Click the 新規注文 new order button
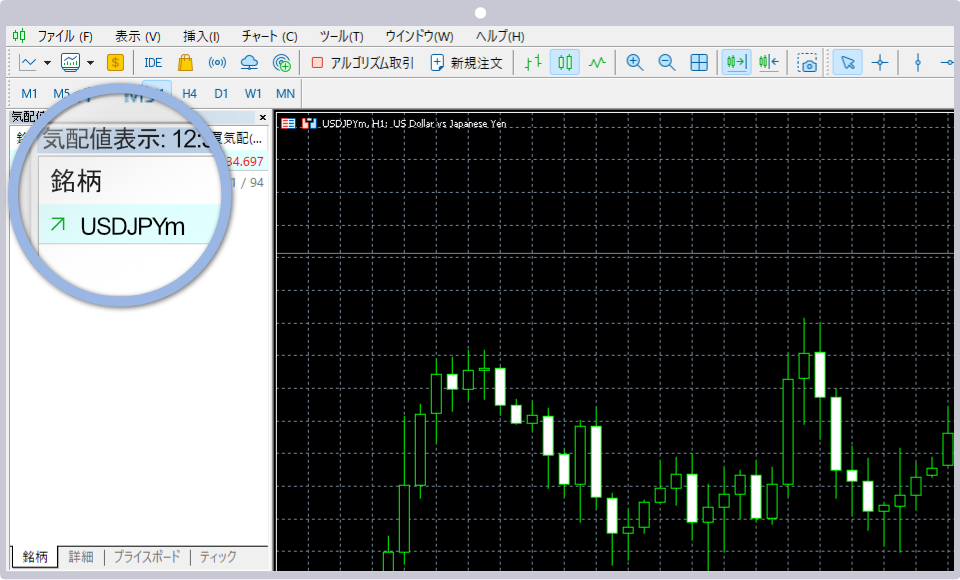The width and height of the screenshot is (960, 580). pos(467,62)
